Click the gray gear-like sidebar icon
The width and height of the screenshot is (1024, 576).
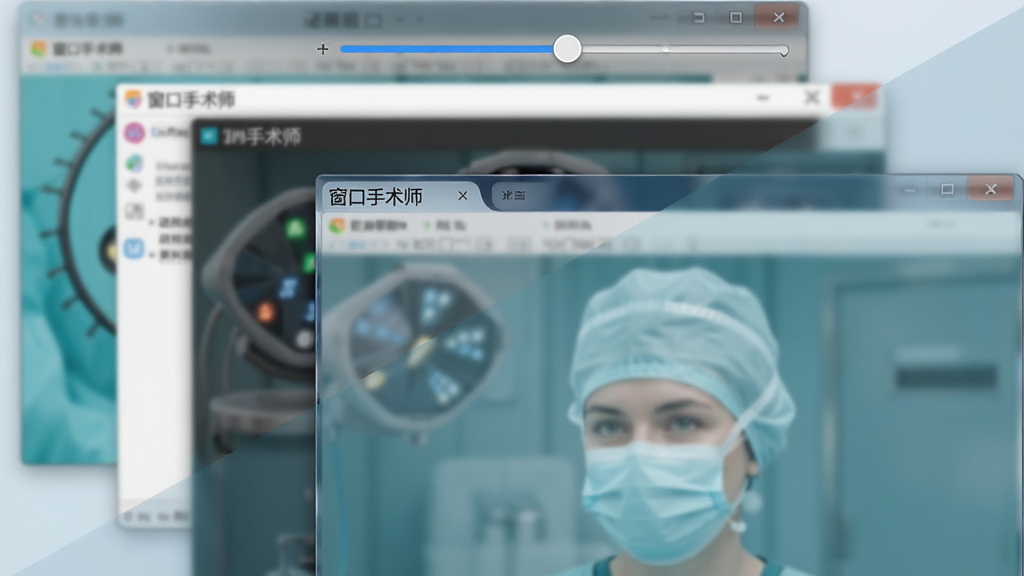tap(134, 185)
